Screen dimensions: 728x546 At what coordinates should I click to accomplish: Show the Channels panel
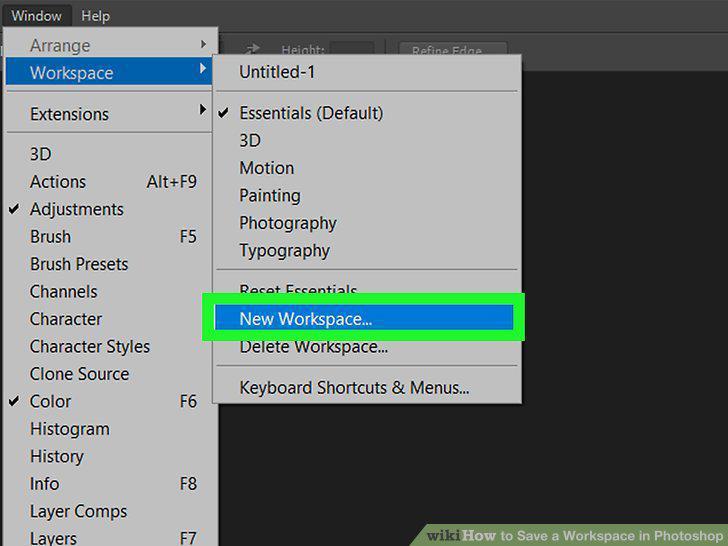tap(109, 292)
